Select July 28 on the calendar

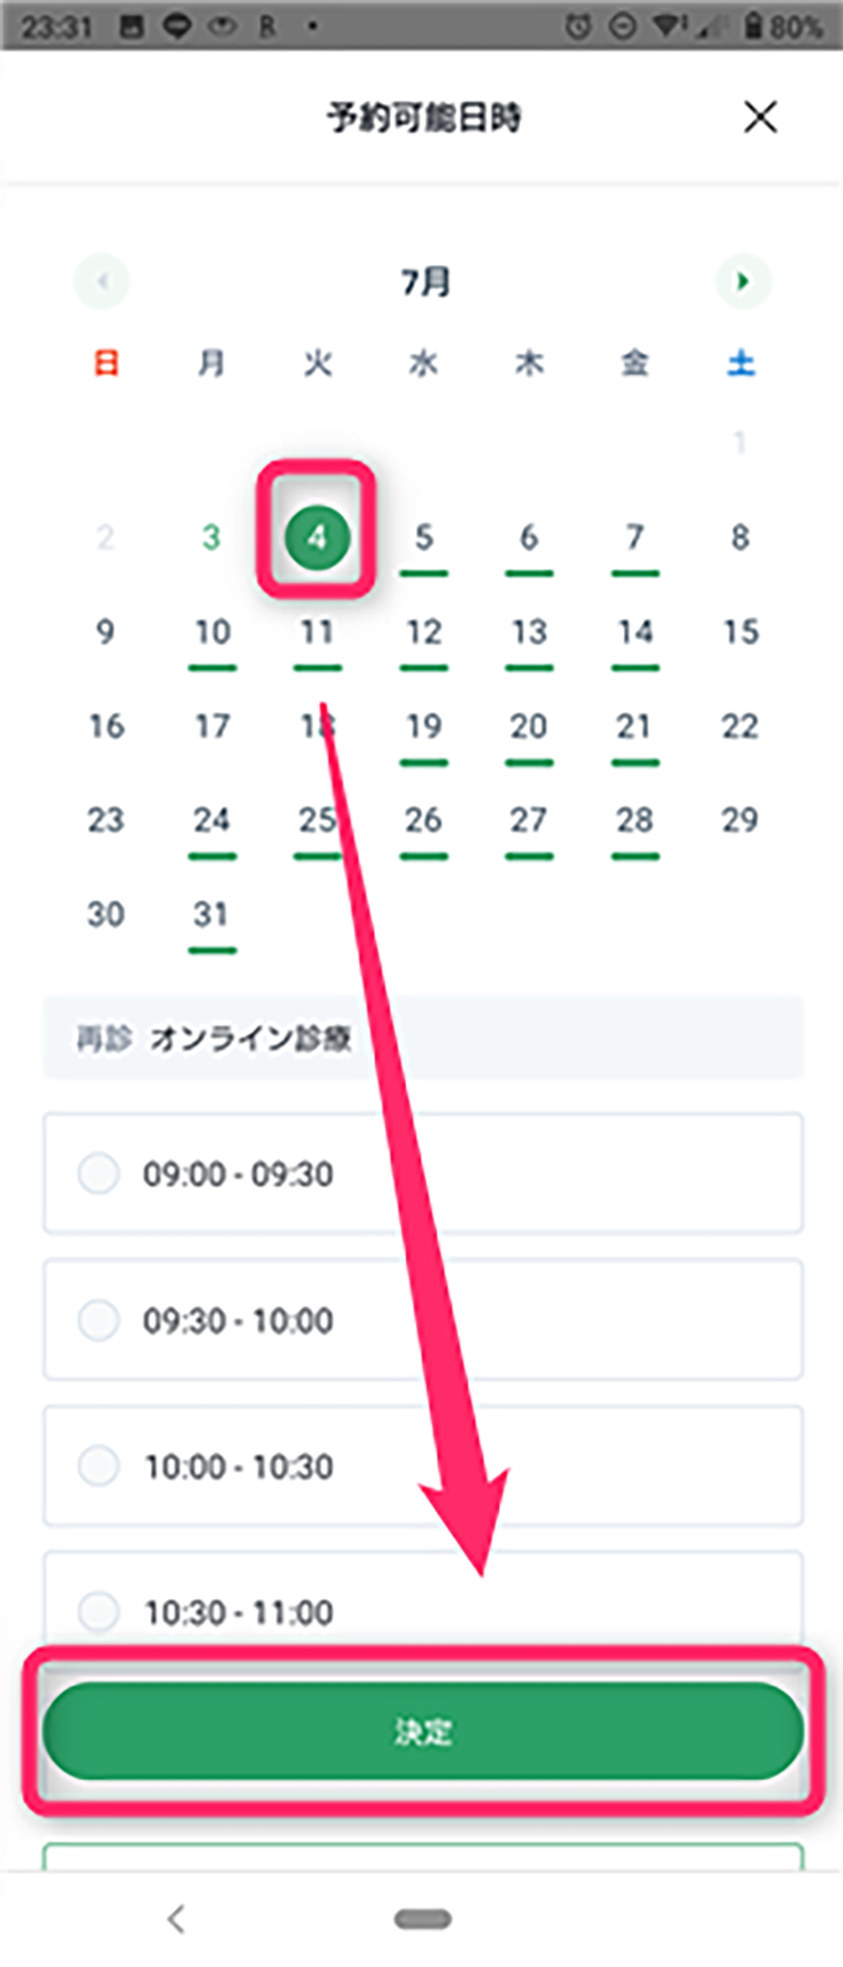tap(635, 821)
